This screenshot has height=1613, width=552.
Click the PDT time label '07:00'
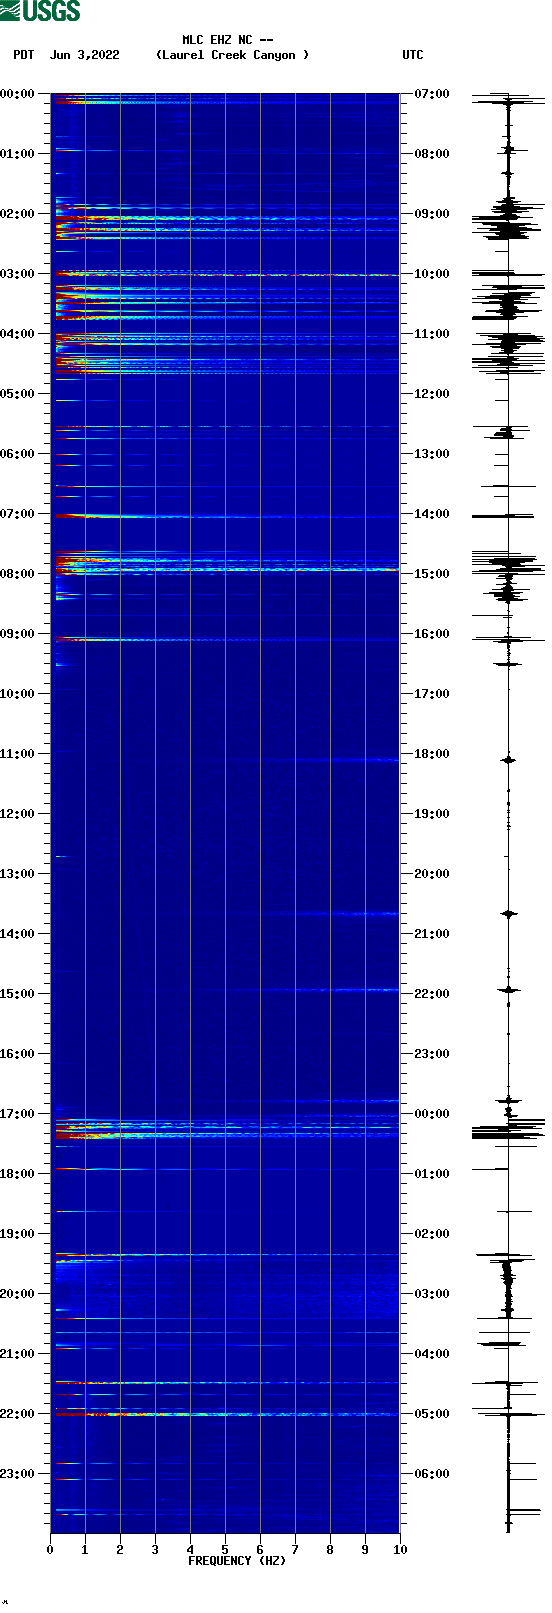point(17,514)
